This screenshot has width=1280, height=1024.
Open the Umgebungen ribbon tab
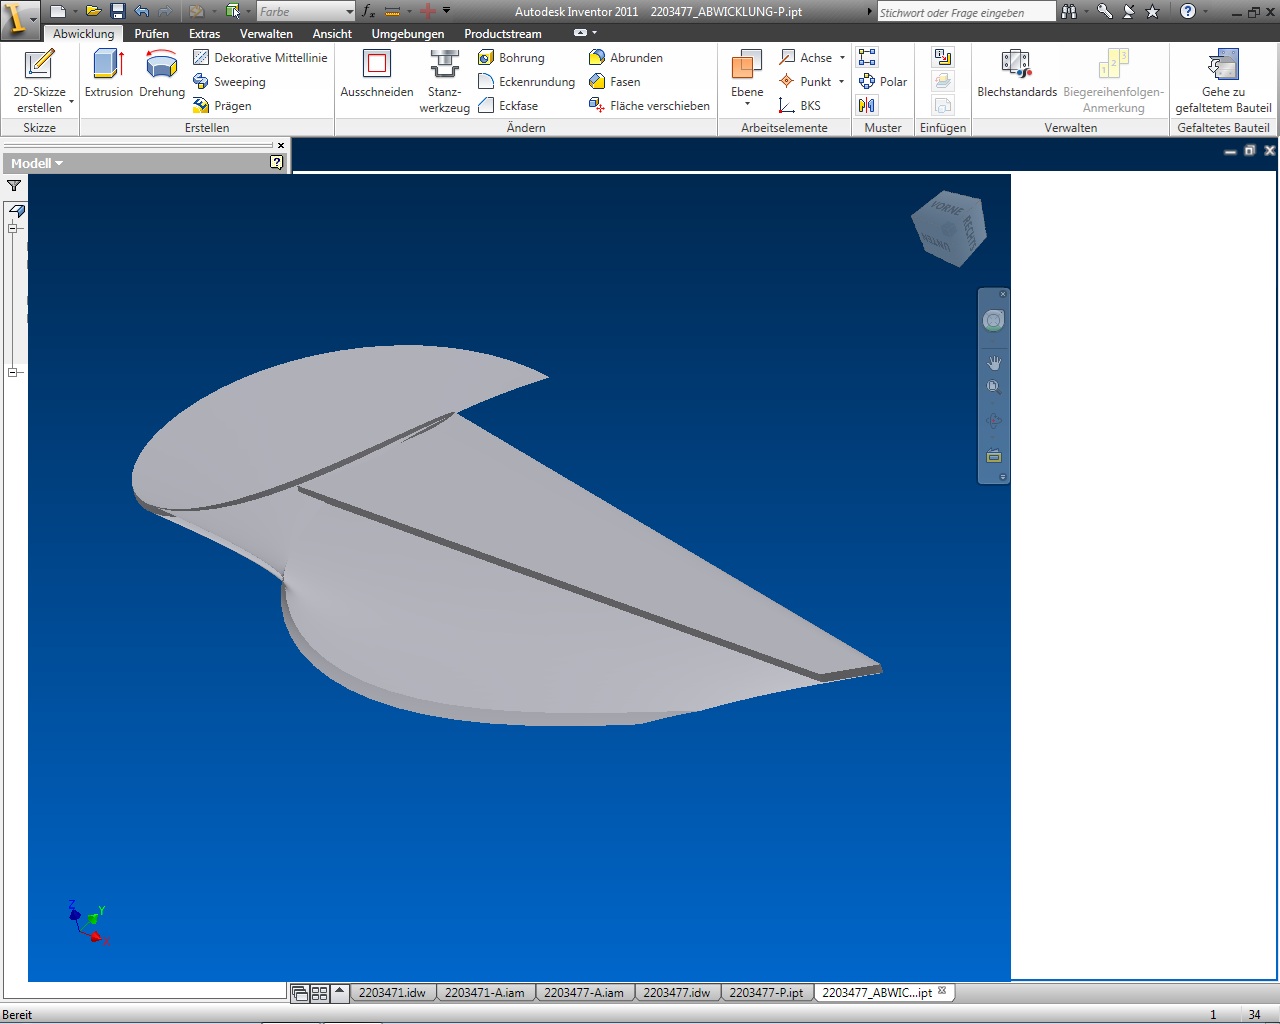pyautogui.click(x=408, y=33)
